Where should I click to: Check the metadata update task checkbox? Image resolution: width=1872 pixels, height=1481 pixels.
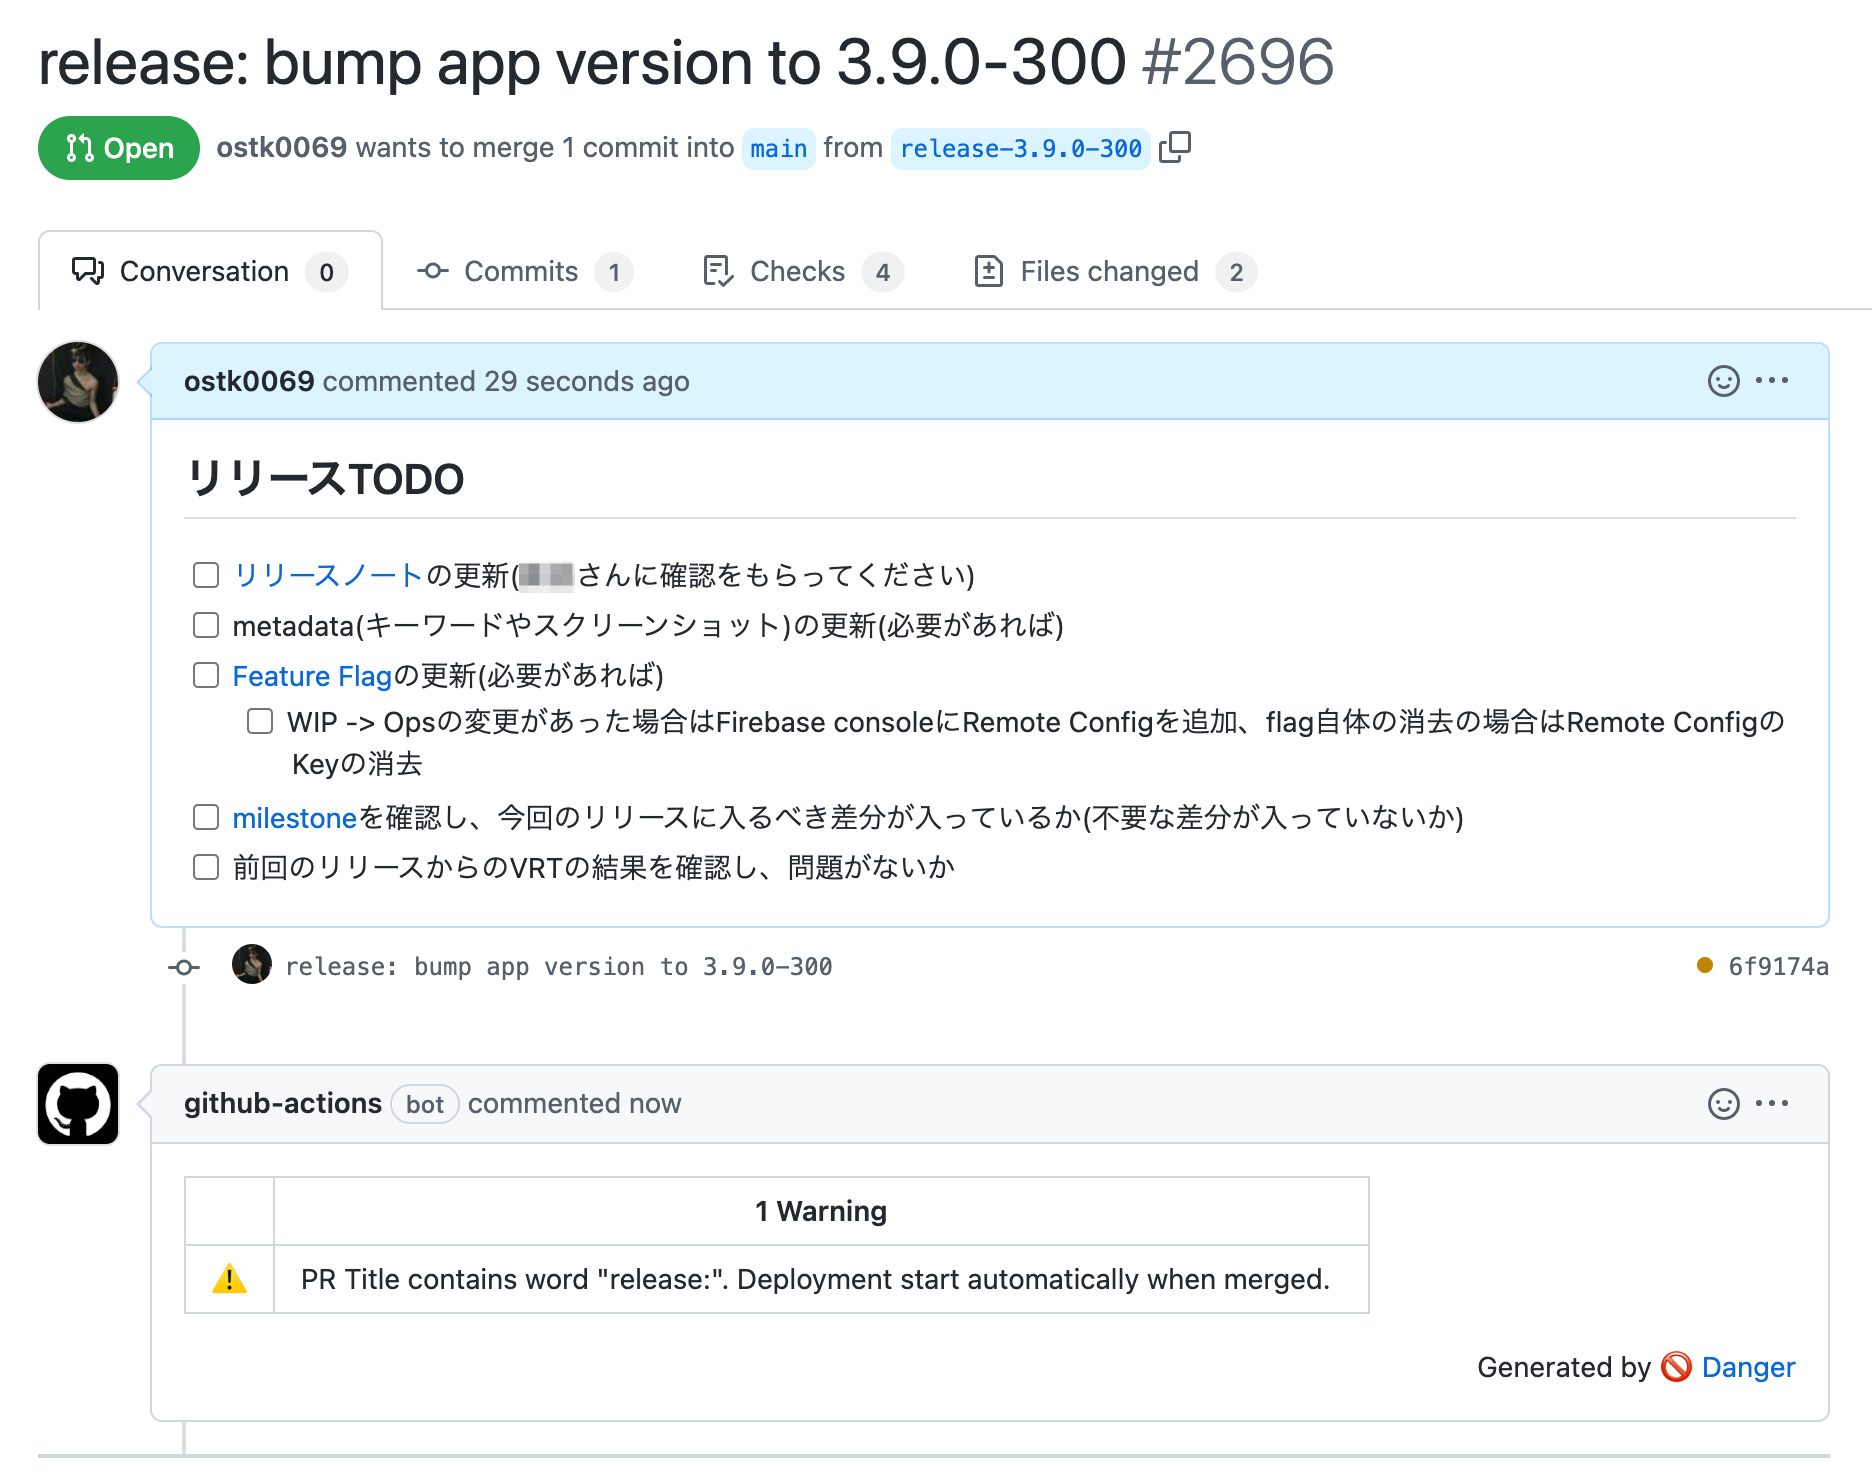[205, 624]
